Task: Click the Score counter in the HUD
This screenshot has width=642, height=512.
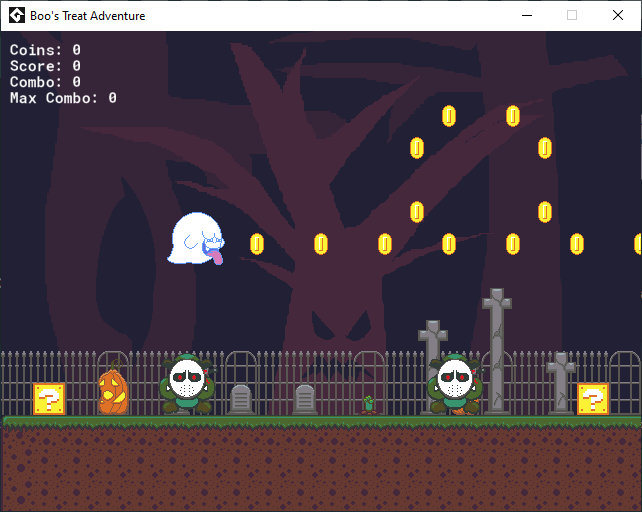Action: click(45, 66)
